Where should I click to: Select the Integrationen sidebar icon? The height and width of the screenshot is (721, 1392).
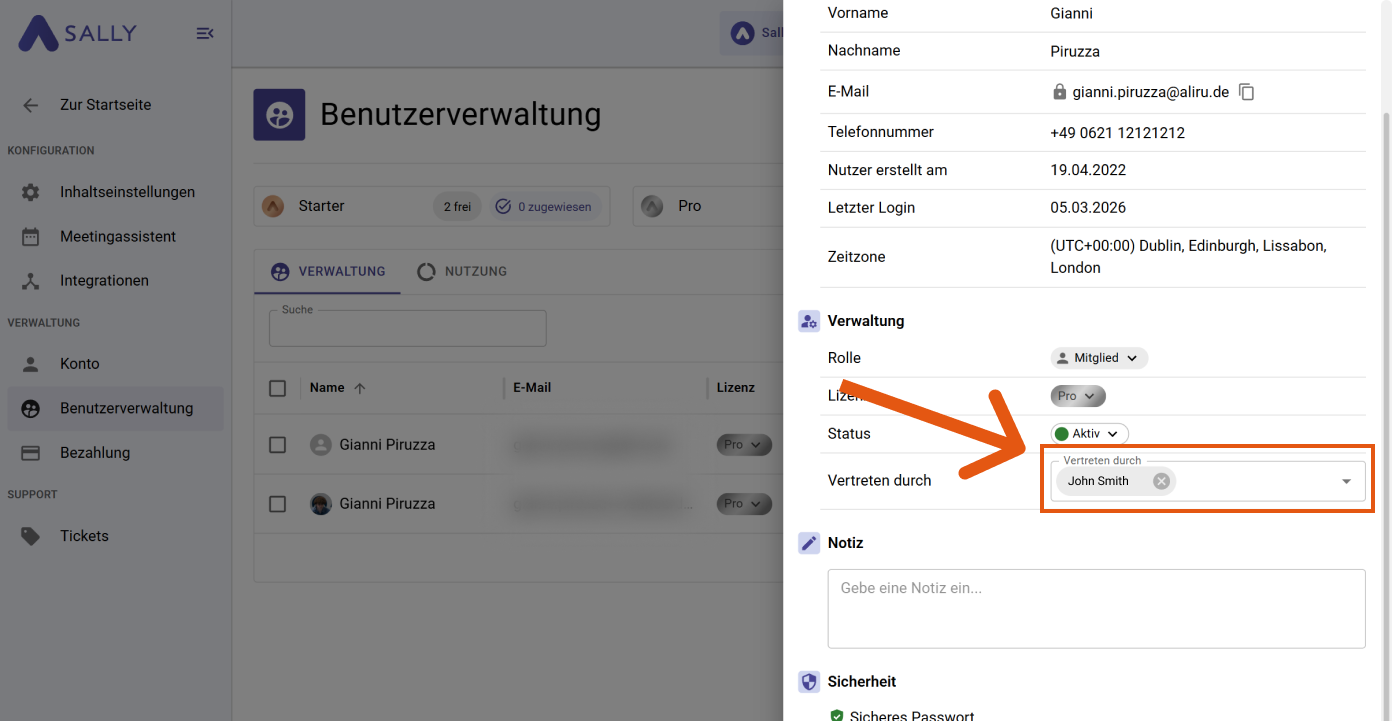click(29, 280)
